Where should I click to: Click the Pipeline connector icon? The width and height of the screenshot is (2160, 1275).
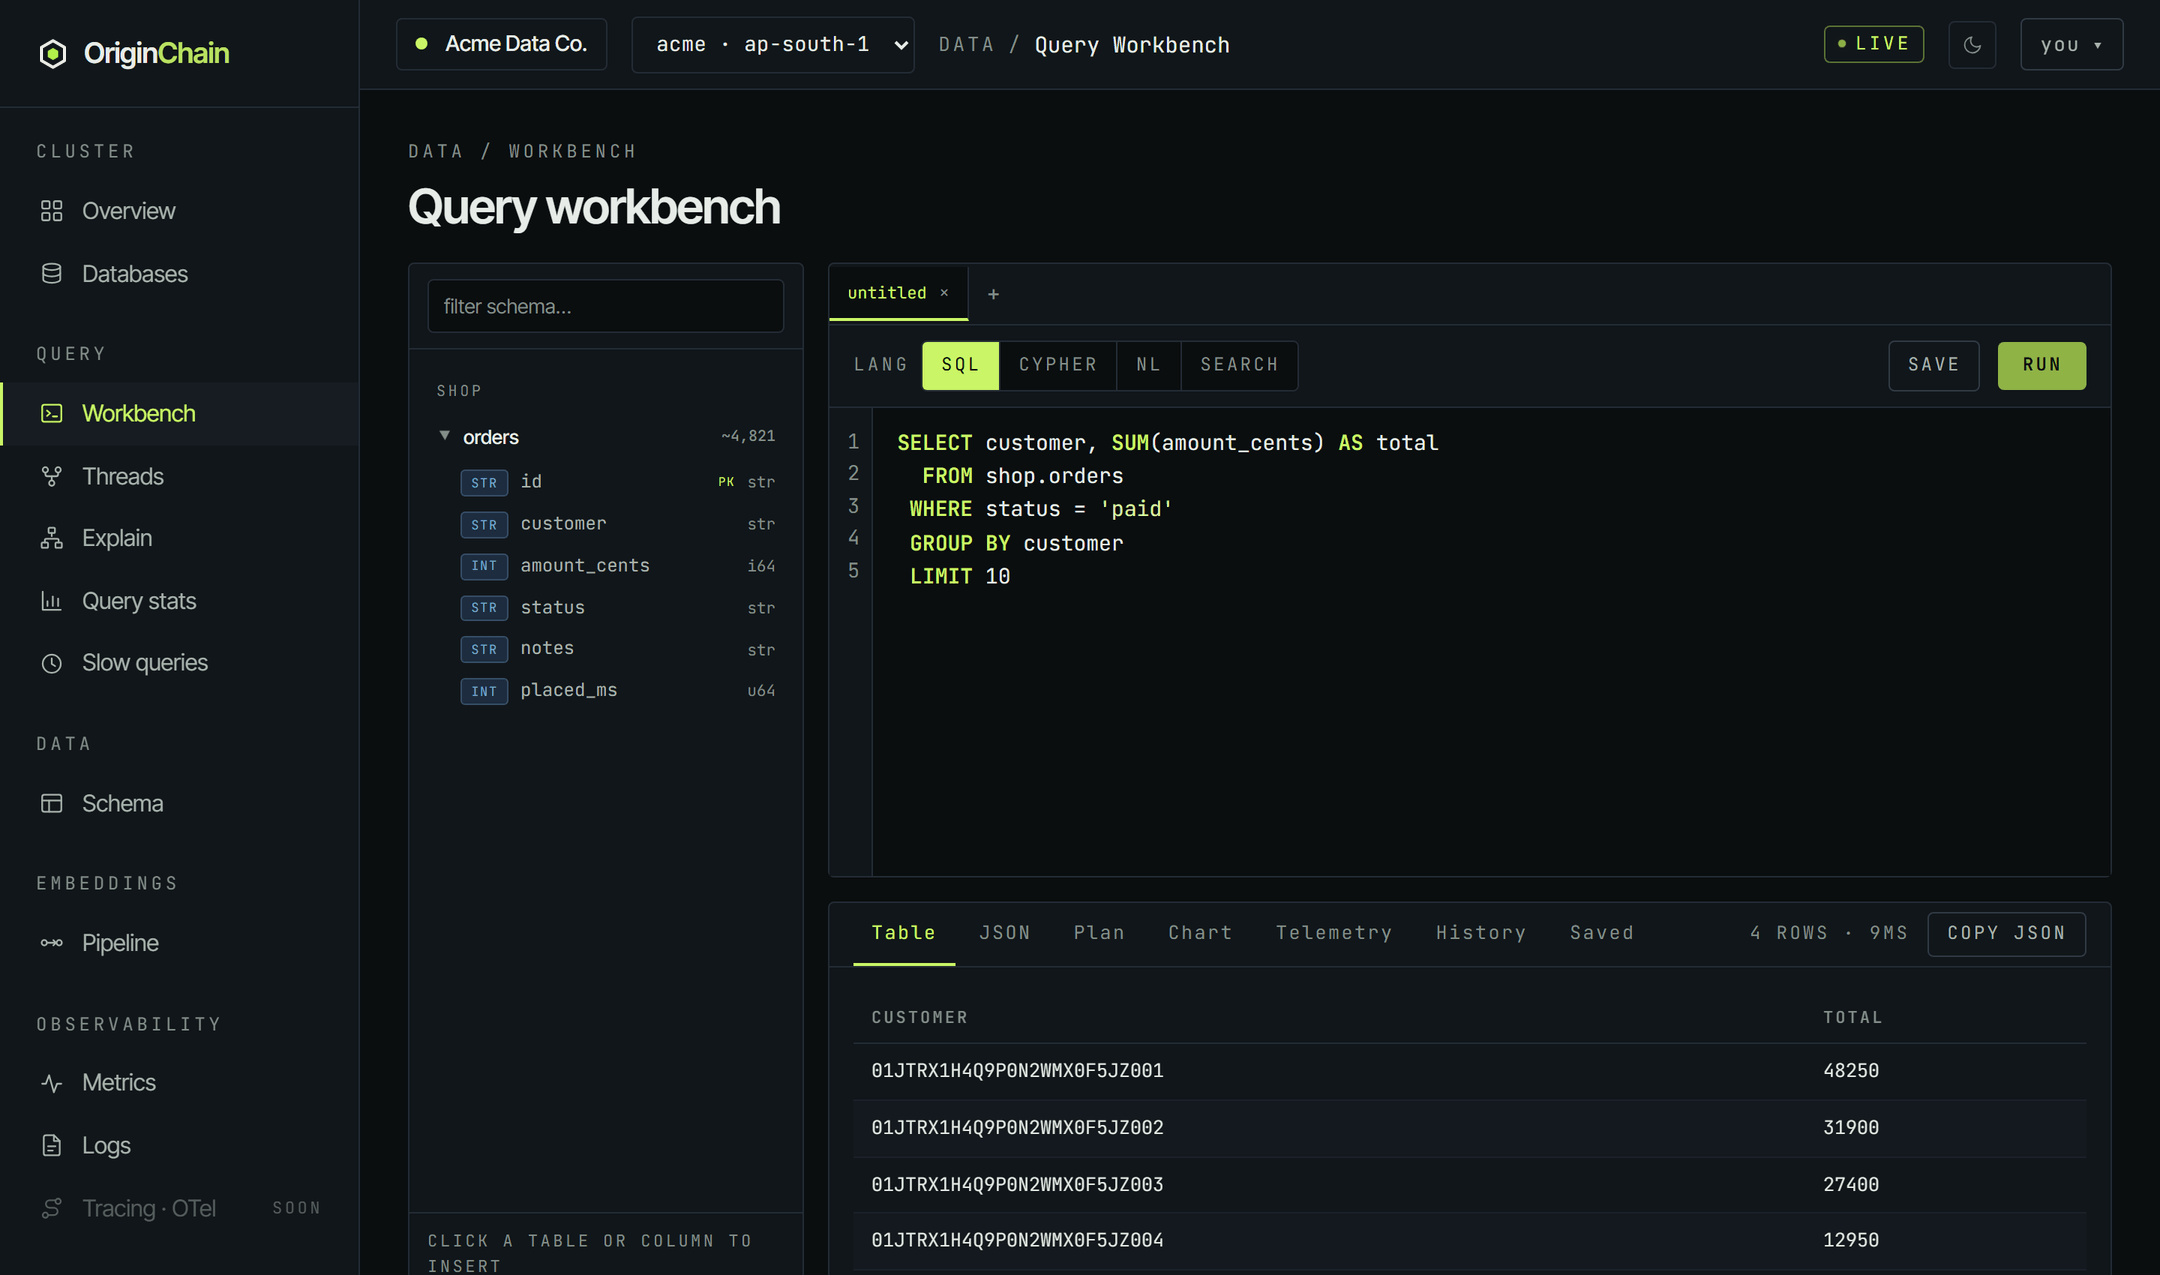51,943
